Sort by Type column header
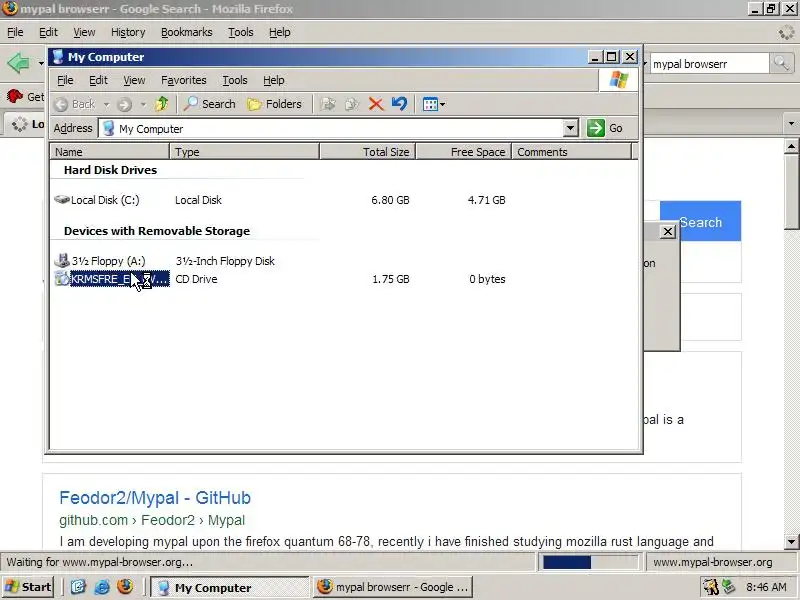 point(244,152)
